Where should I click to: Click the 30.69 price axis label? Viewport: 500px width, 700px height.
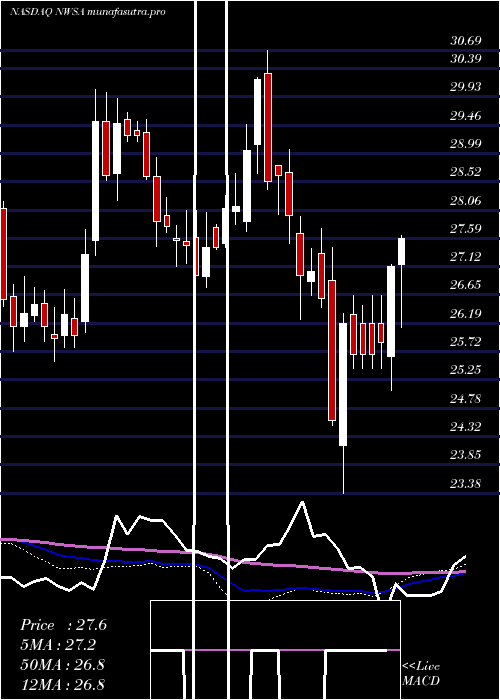click(x=466, y=41)
